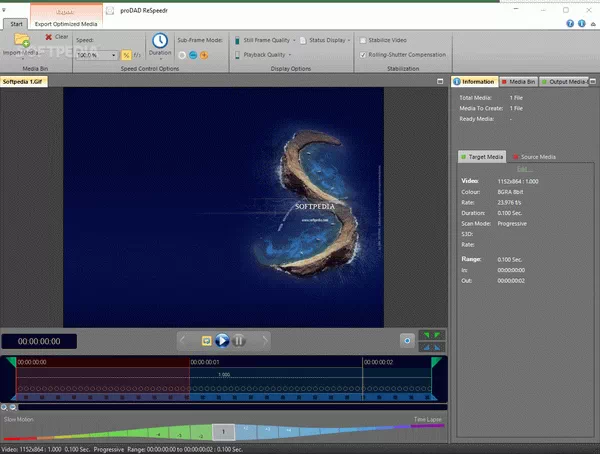
Task: Pause the video playback
Action: [239, 340]
